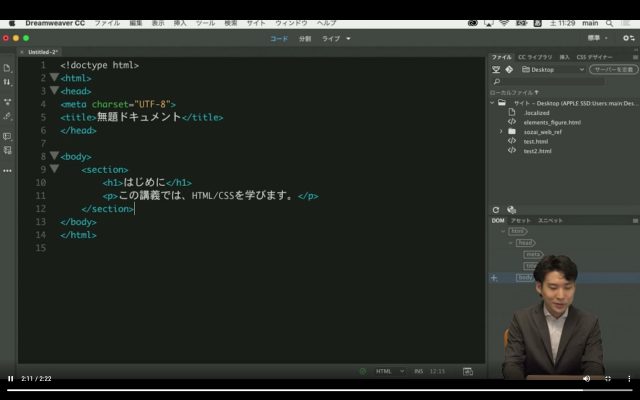Switch to コード view

point(279,39)
